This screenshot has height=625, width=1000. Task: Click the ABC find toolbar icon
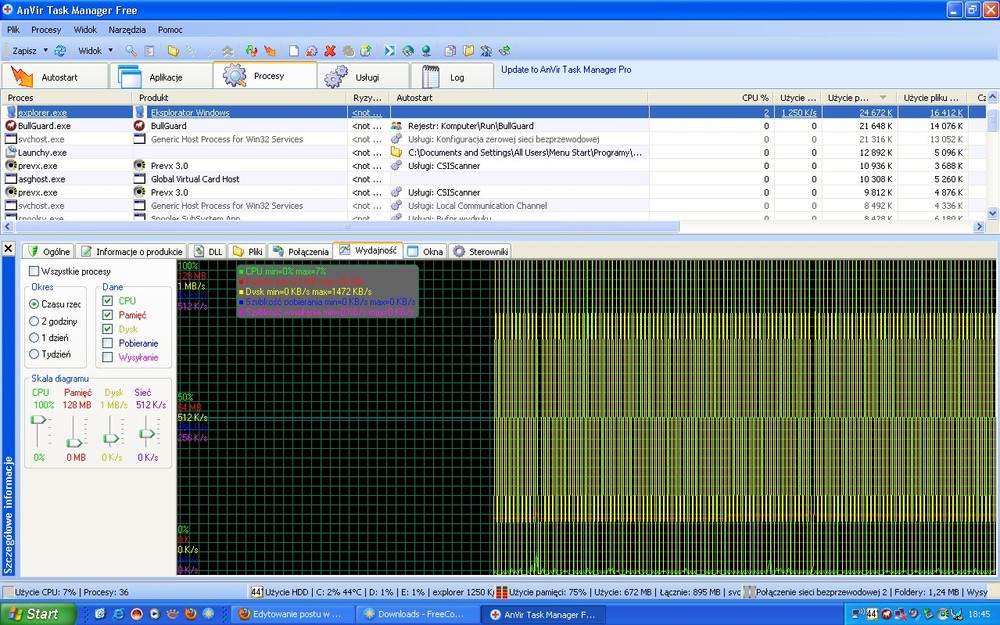click(487, 50)
